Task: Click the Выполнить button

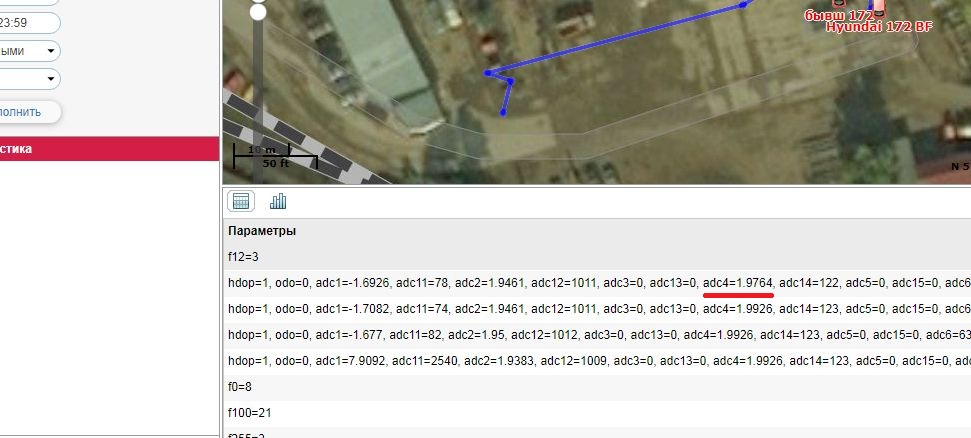Action: 29,112
